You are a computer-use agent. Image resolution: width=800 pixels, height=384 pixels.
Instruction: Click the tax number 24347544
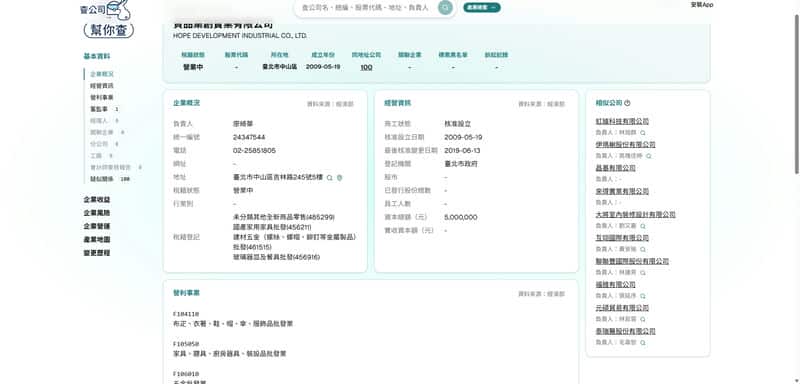[x=249, y=137]
